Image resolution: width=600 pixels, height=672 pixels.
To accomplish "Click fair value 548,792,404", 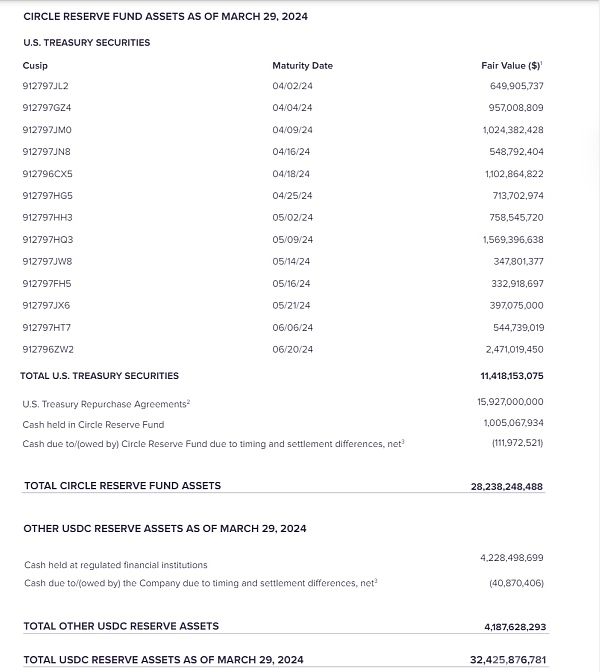I will tap(516, 152).
